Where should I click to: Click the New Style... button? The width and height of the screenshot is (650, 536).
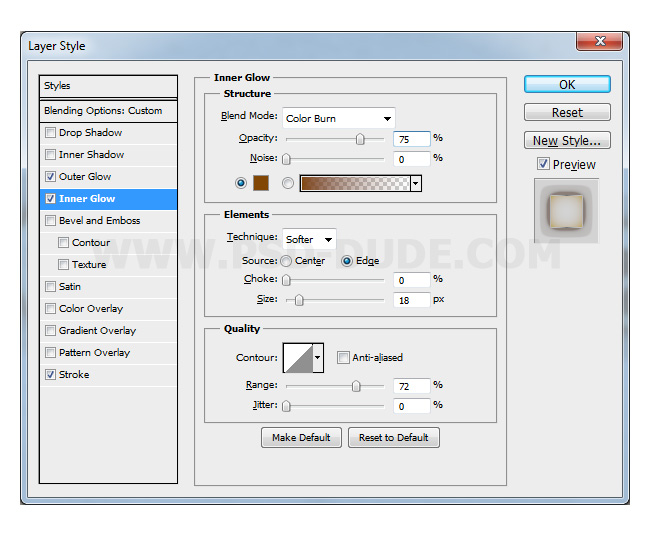pyautogui.click(x=567, y=141)
